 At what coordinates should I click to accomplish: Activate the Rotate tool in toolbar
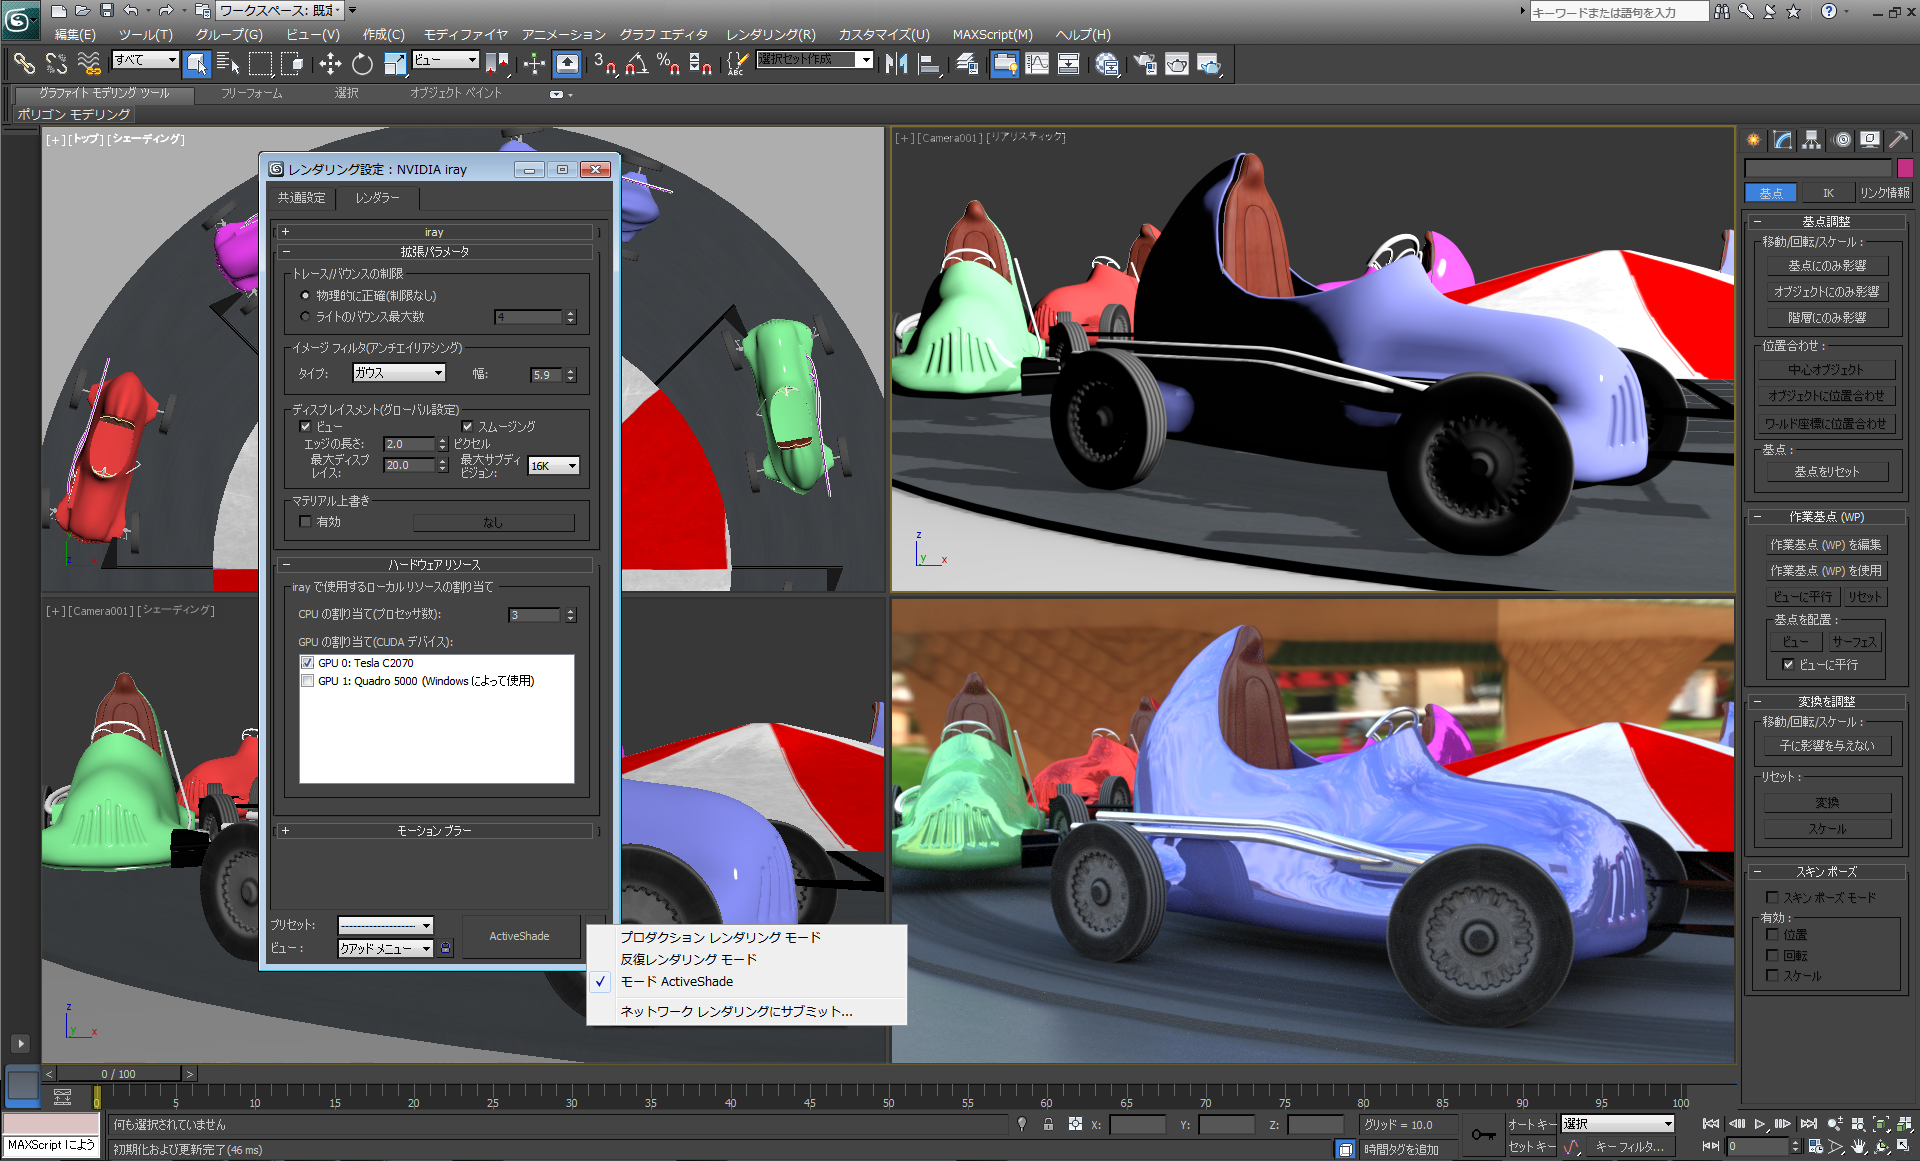click(362, 64)
